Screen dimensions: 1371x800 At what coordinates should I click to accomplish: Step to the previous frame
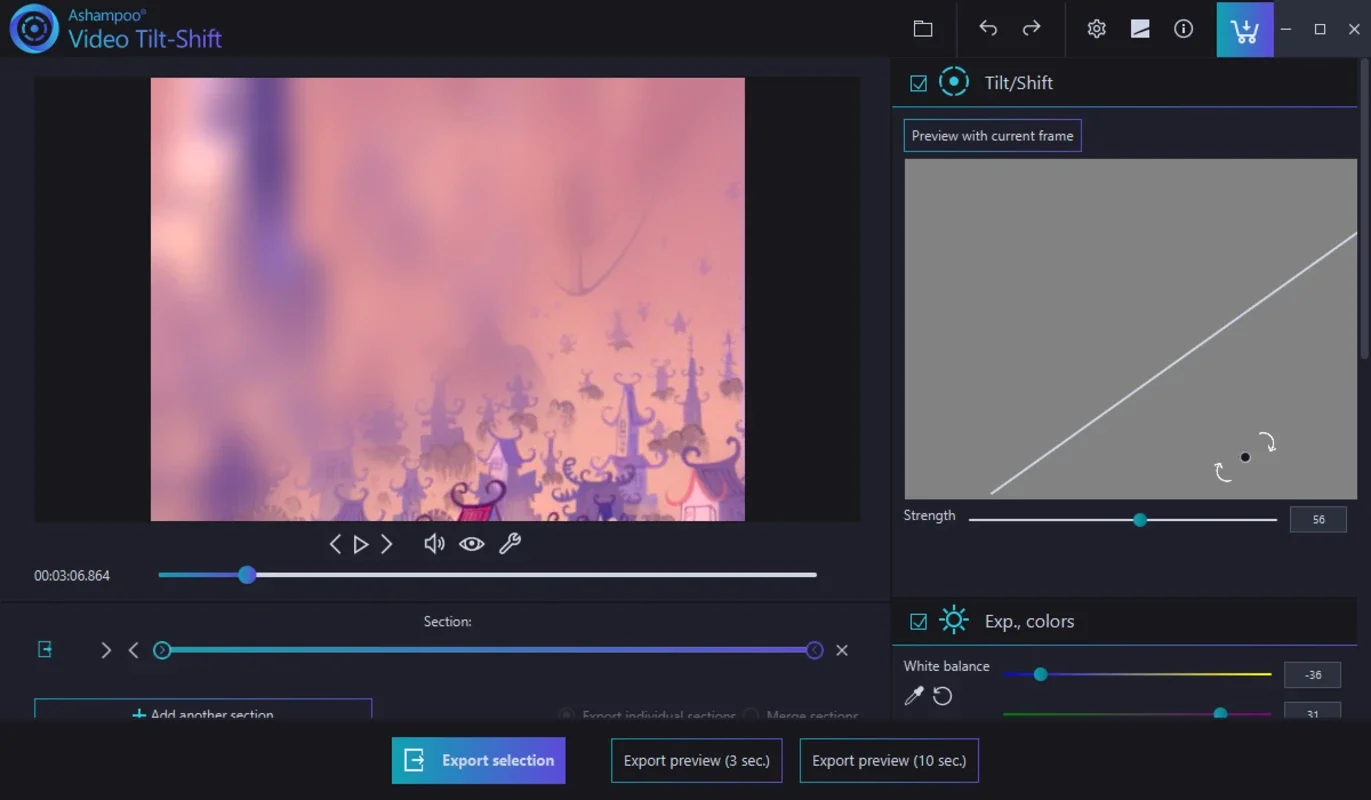[335, 544]
